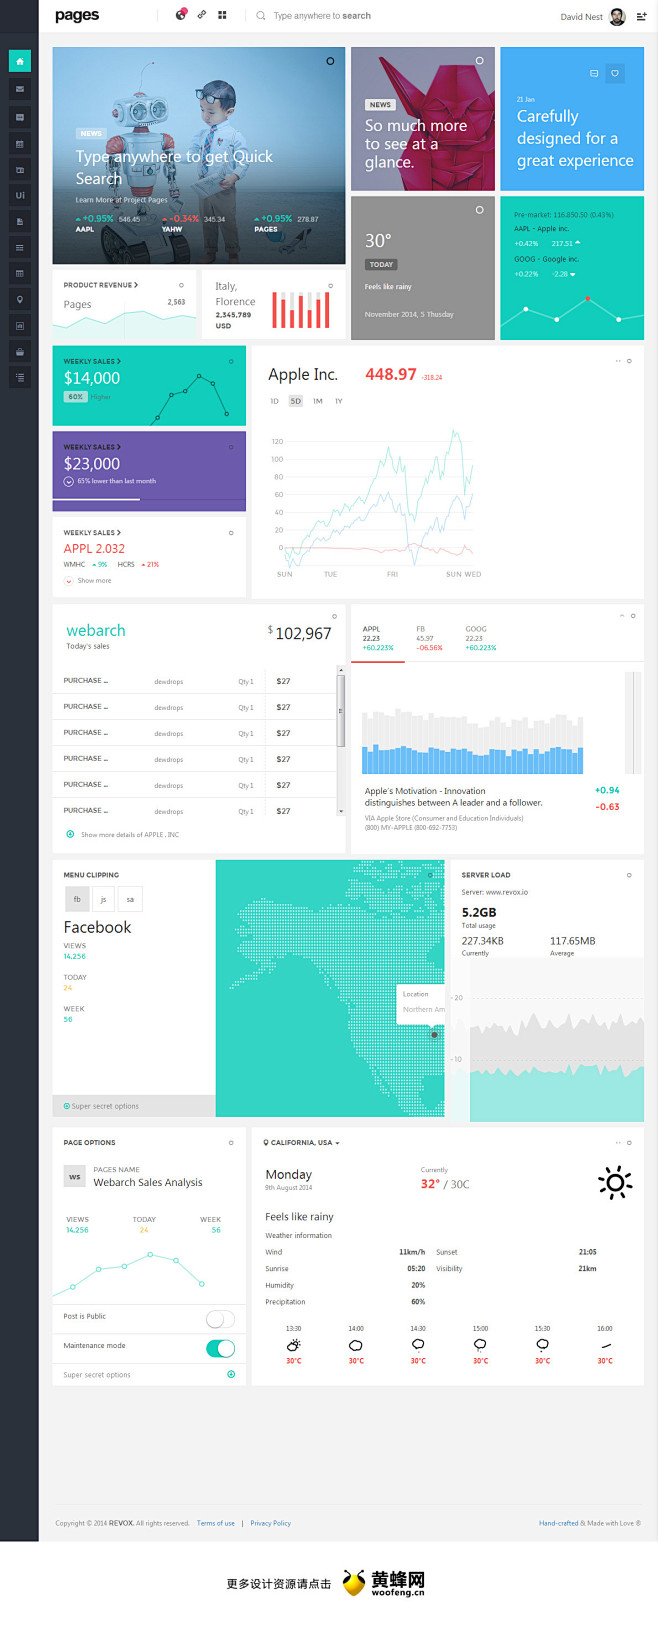Open the mail icon in sidebar

[19, 89]
